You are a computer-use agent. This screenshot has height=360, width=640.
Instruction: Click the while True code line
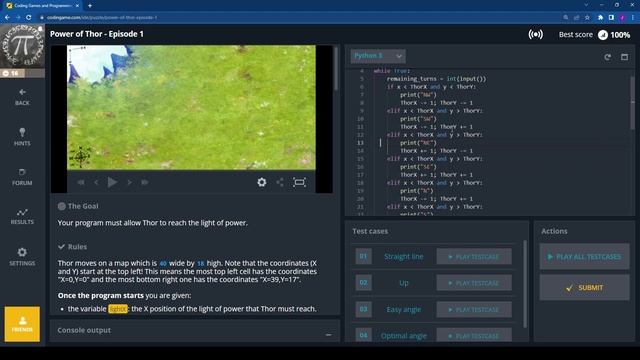pos(392,71)
